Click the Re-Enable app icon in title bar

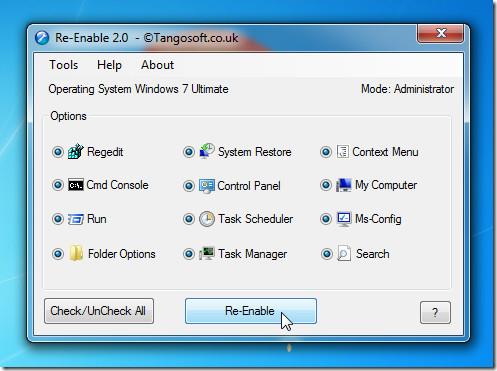point(42,38)
